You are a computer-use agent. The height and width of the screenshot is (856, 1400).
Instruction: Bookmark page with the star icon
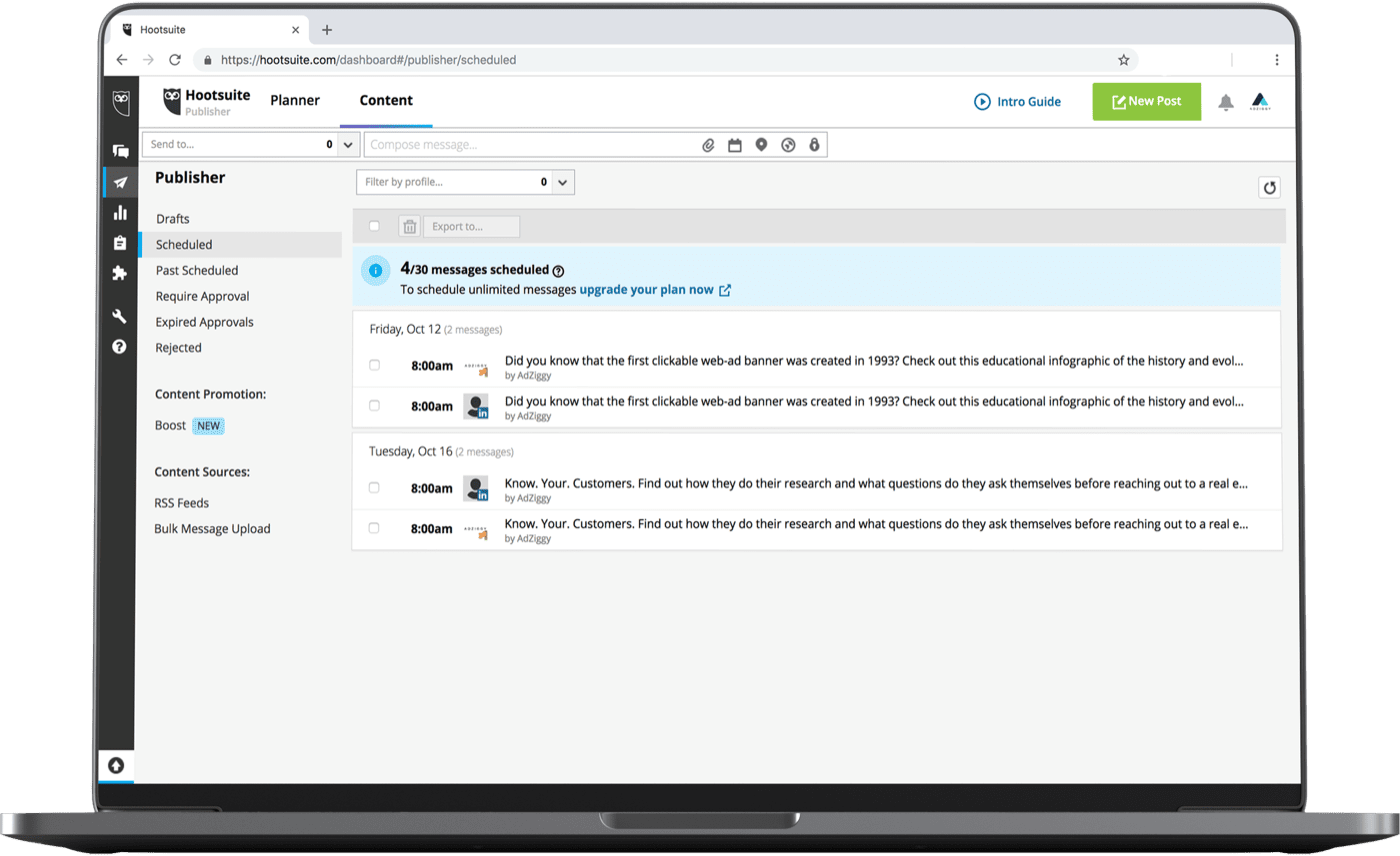click(1124, 60)
